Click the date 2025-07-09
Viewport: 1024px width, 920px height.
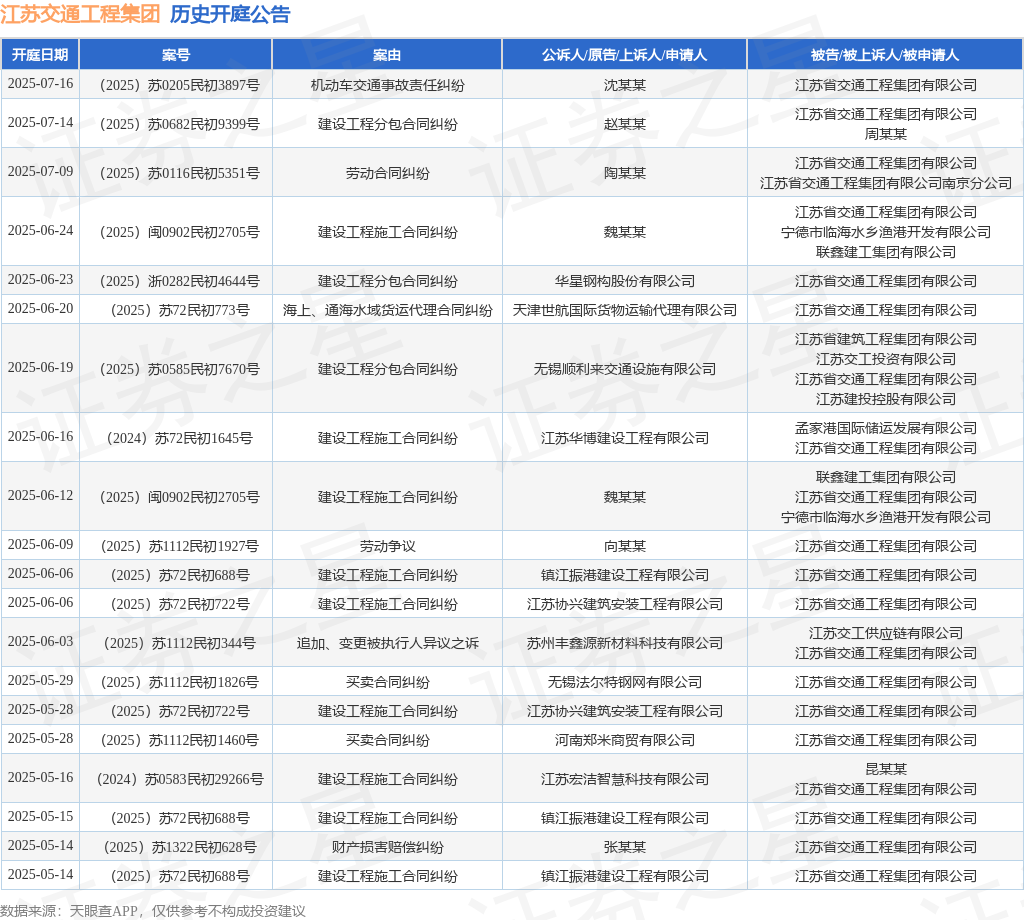coord(40,172)
